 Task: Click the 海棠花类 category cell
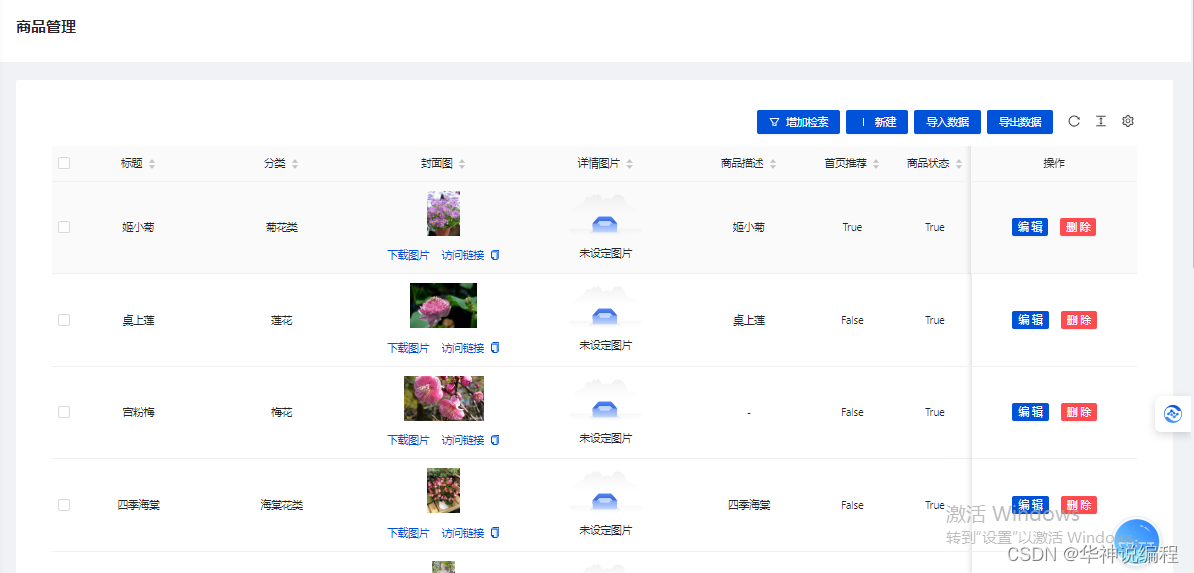(282, 505)
